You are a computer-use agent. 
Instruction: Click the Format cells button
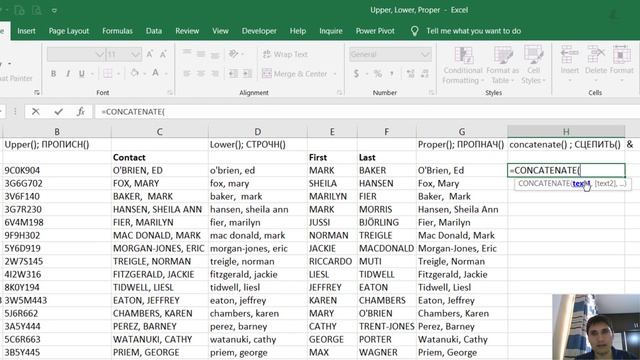click(621, 63)
